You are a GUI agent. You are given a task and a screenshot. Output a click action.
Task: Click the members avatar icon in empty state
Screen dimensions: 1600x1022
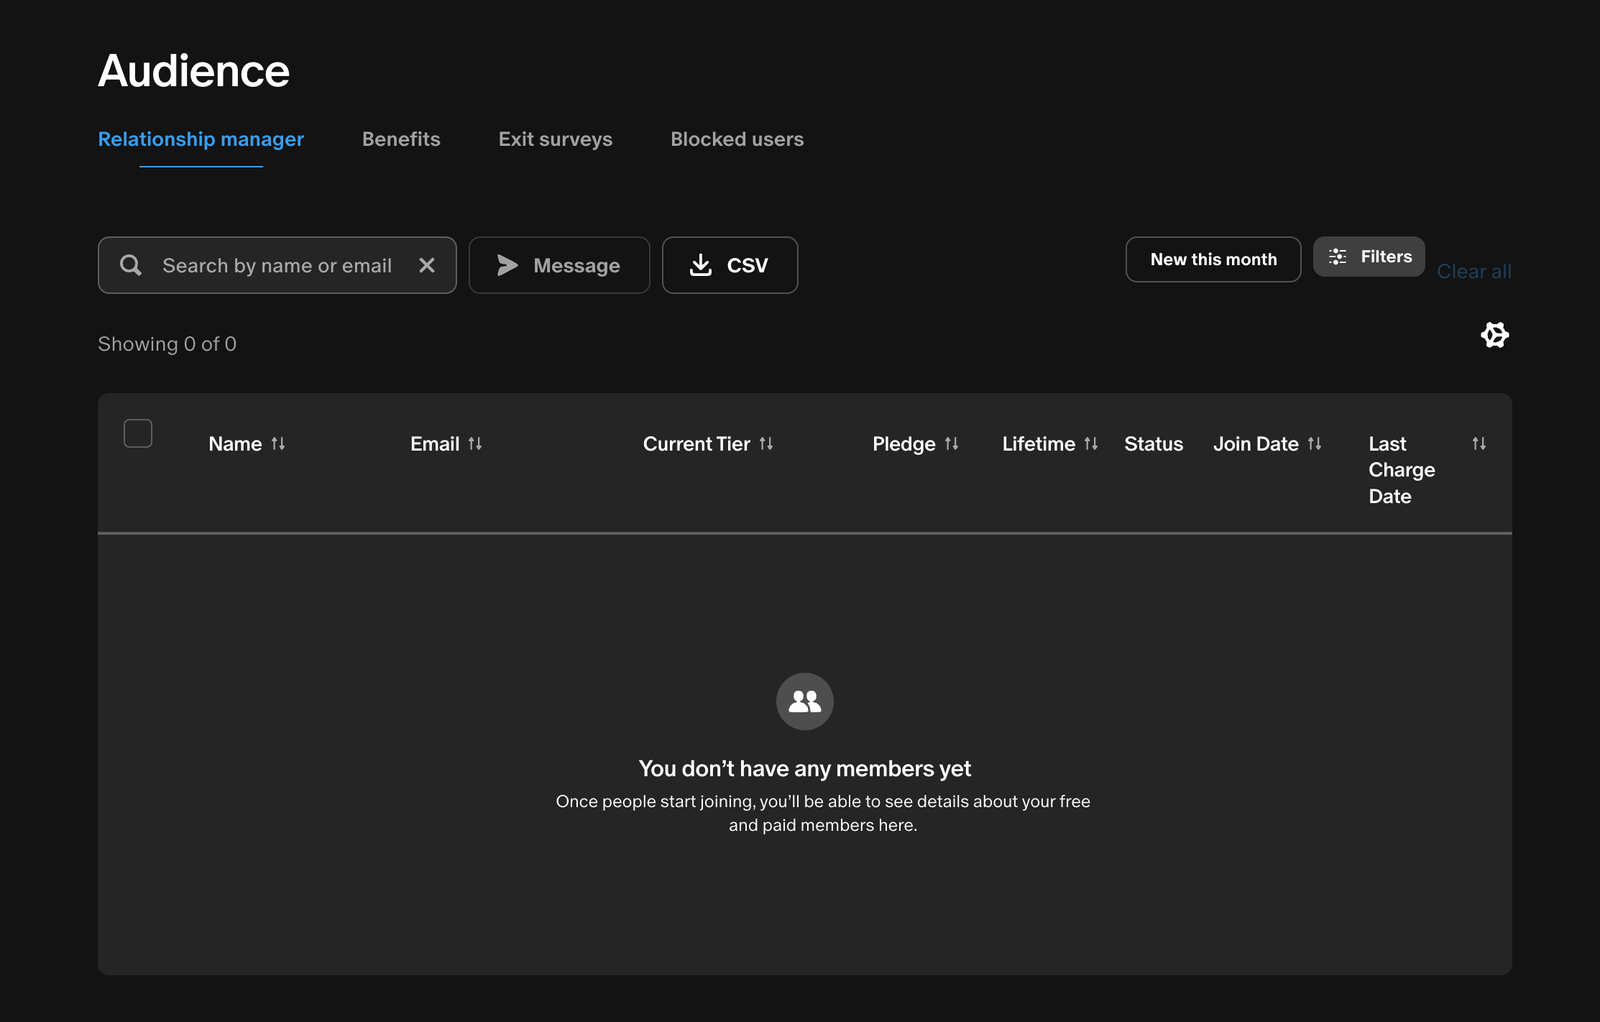pos(804,701)
